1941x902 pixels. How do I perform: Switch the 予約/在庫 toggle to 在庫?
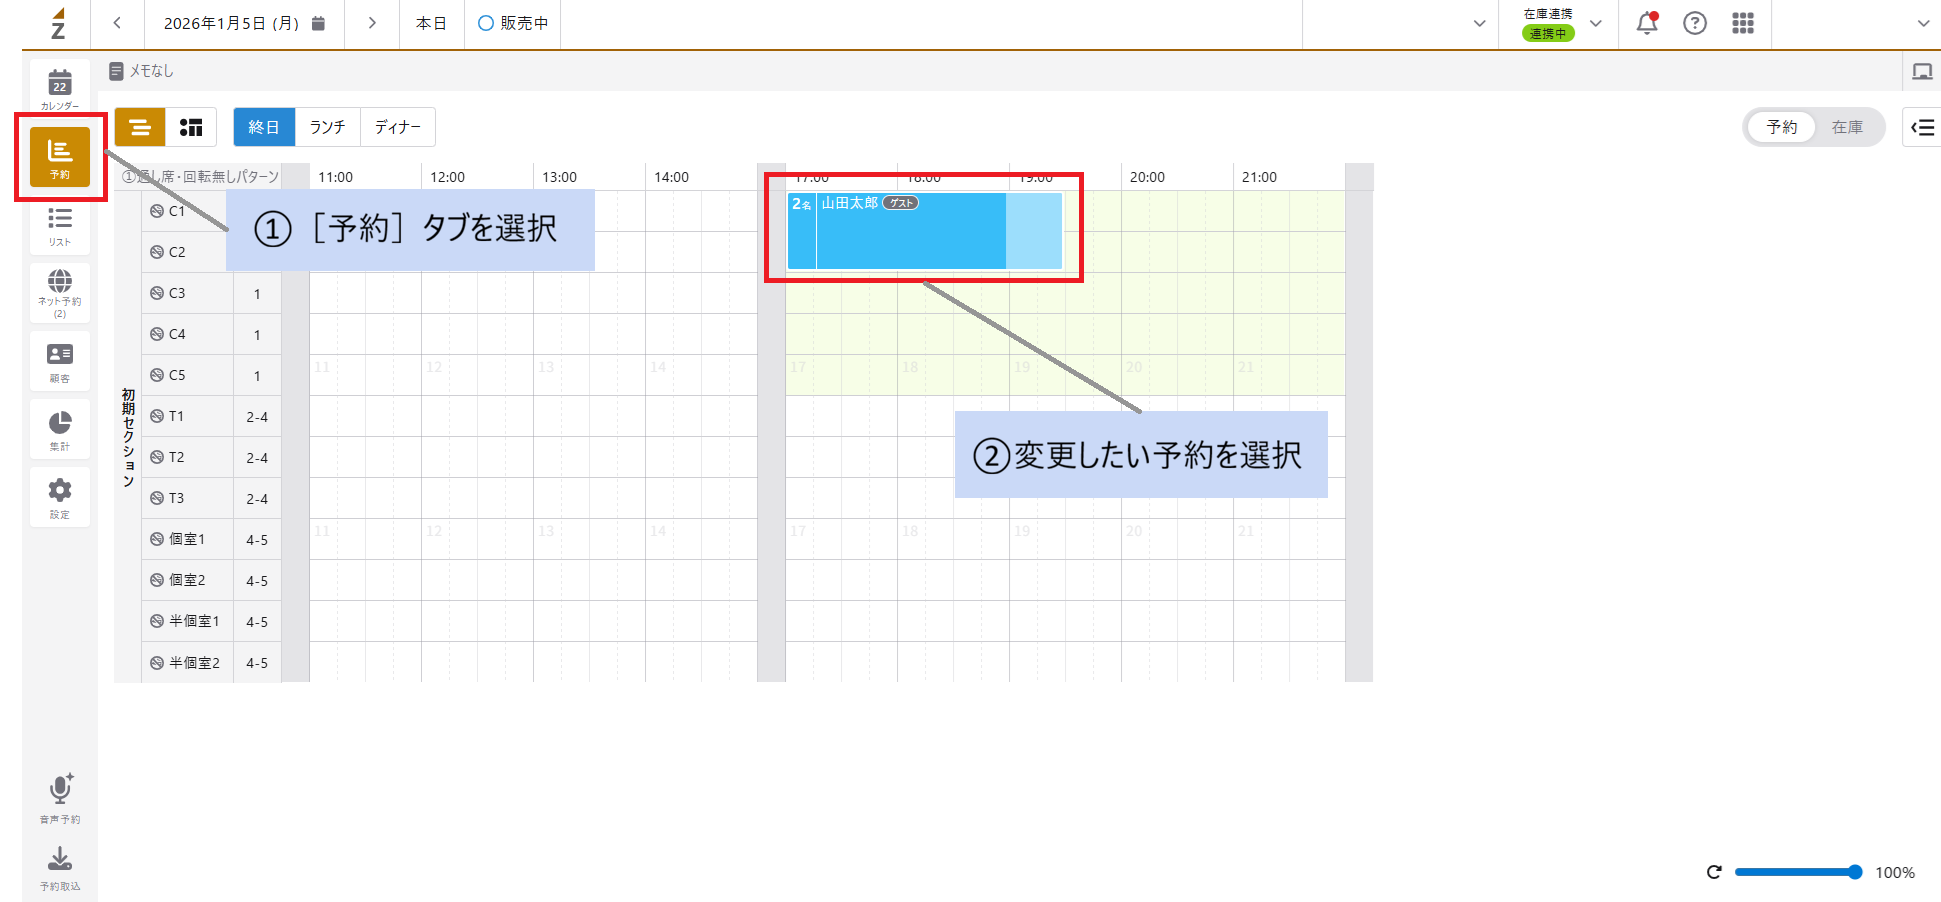(1848, 127)
